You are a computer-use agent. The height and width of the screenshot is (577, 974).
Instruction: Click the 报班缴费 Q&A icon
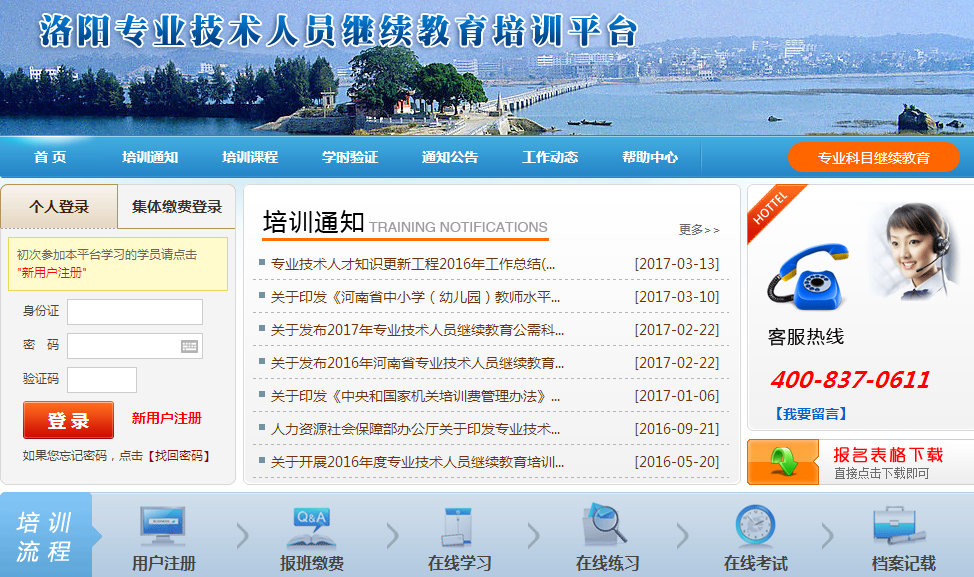[x=311, y=526]
